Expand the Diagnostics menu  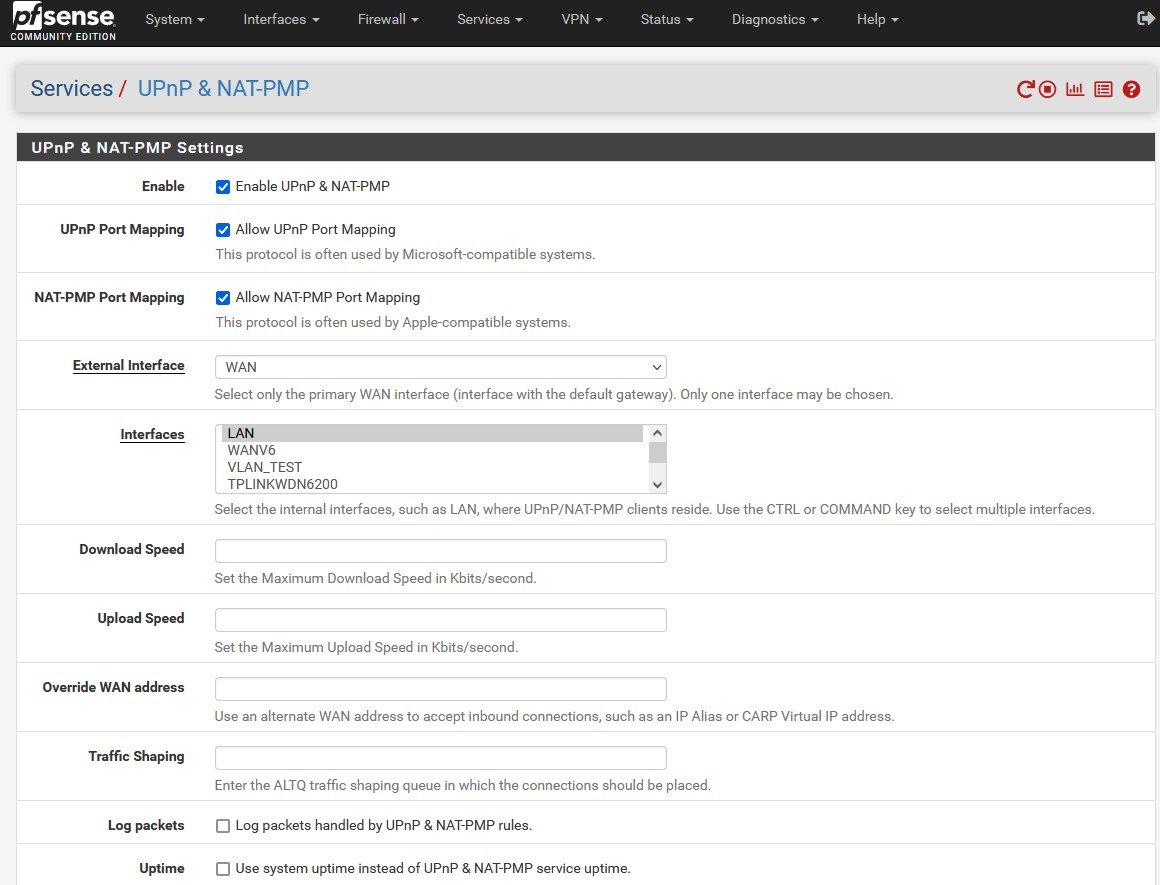[x=774, y=19]
